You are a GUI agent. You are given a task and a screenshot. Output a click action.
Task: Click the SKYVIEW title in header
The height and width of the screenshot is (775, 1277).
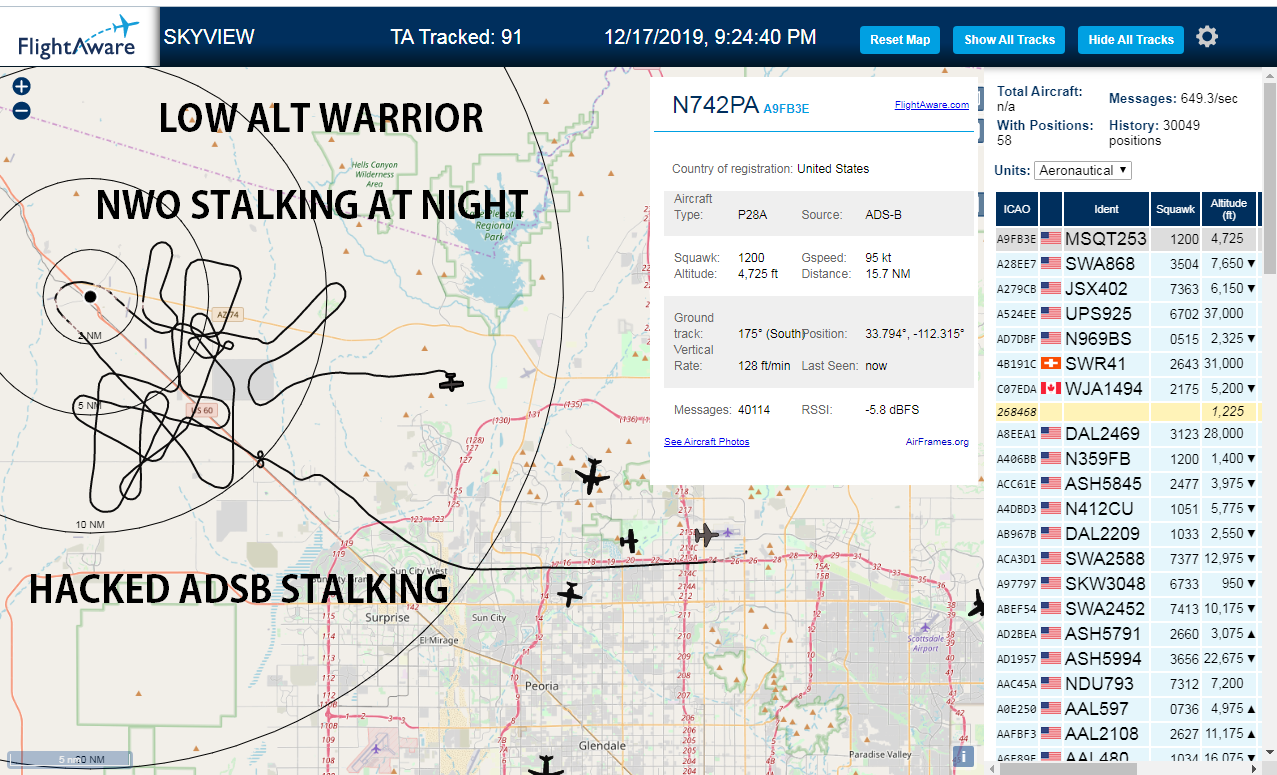209,38
